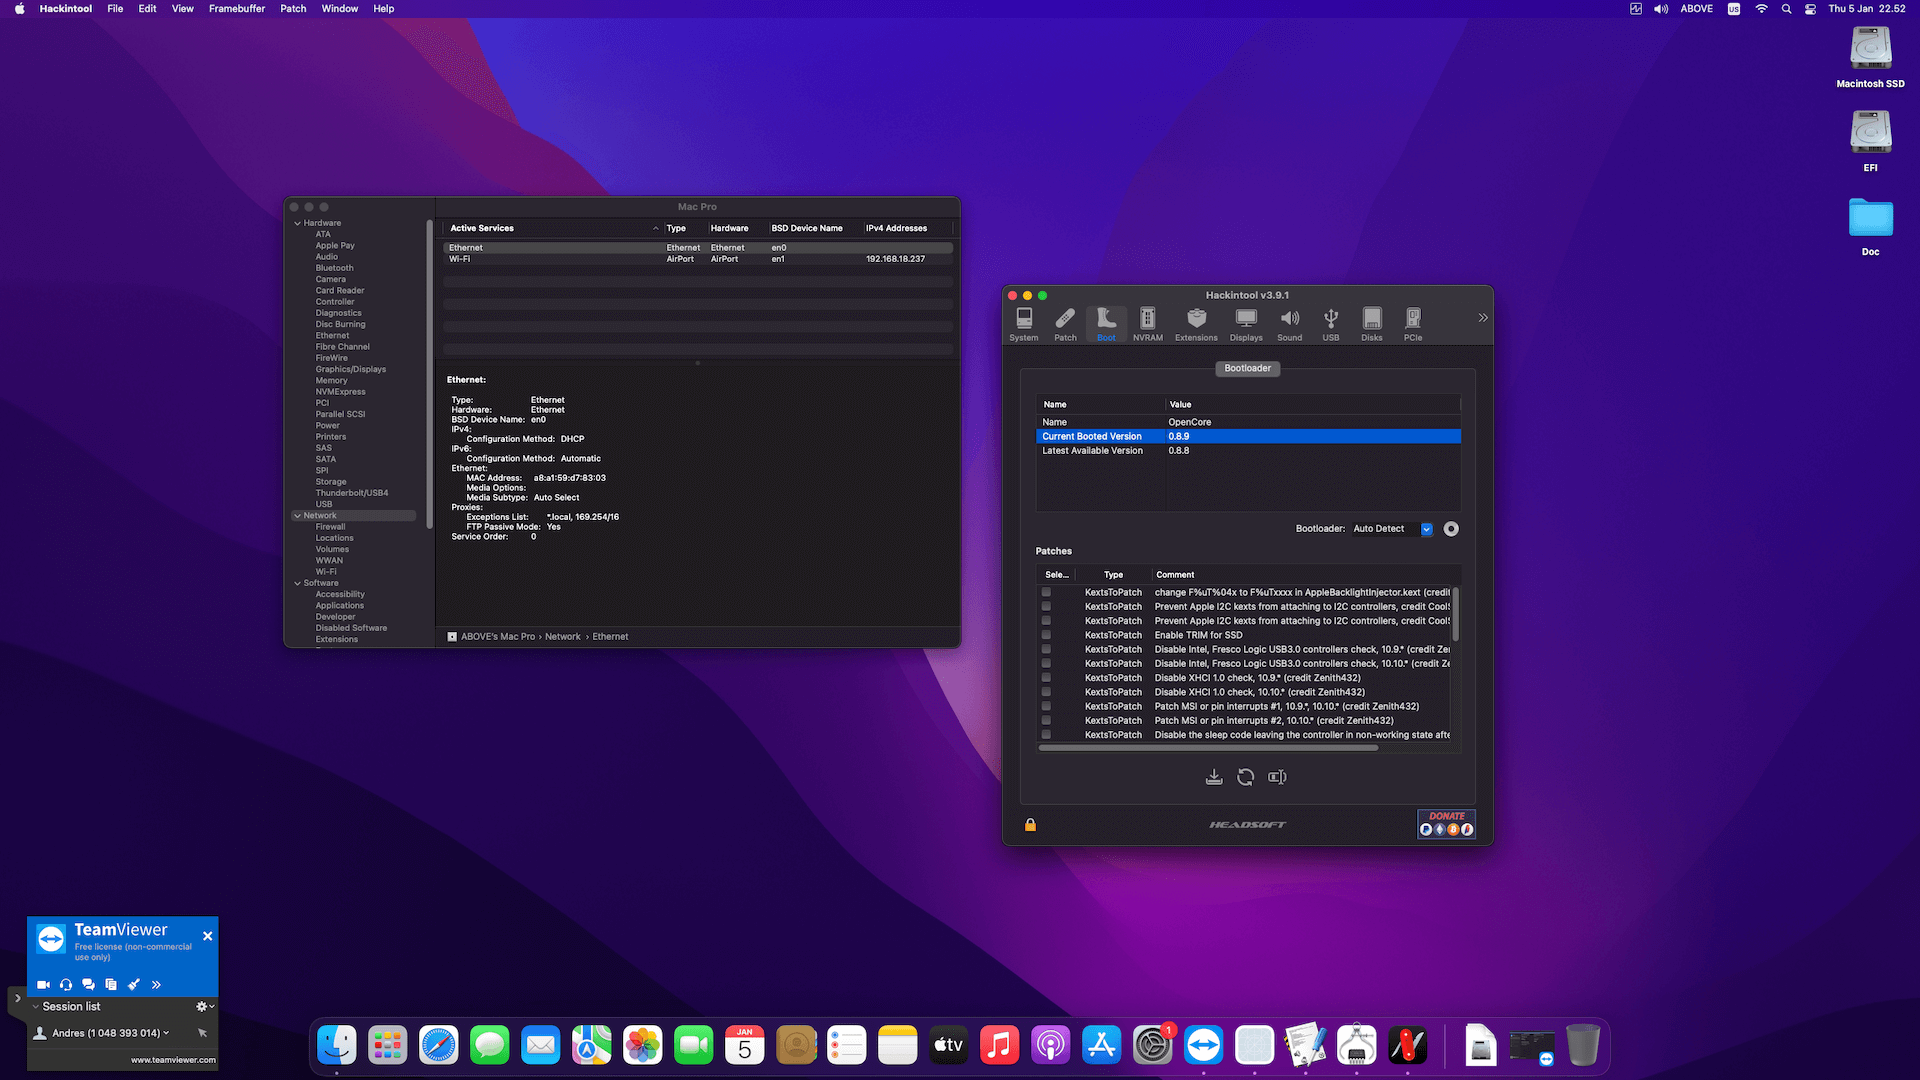Click the Mac Pro sidebar scrollbar
Viewport: 1920px width, 1080px height.
(x=430, y=373)
